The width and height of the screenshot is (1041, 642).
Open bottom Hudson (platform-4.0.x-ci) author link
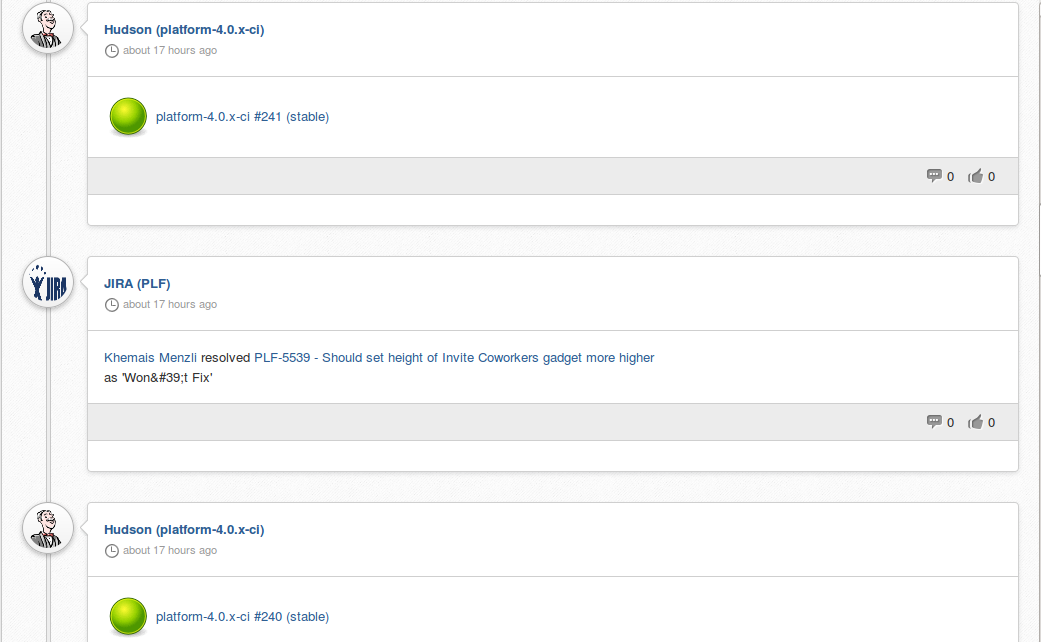click(184, 530)
